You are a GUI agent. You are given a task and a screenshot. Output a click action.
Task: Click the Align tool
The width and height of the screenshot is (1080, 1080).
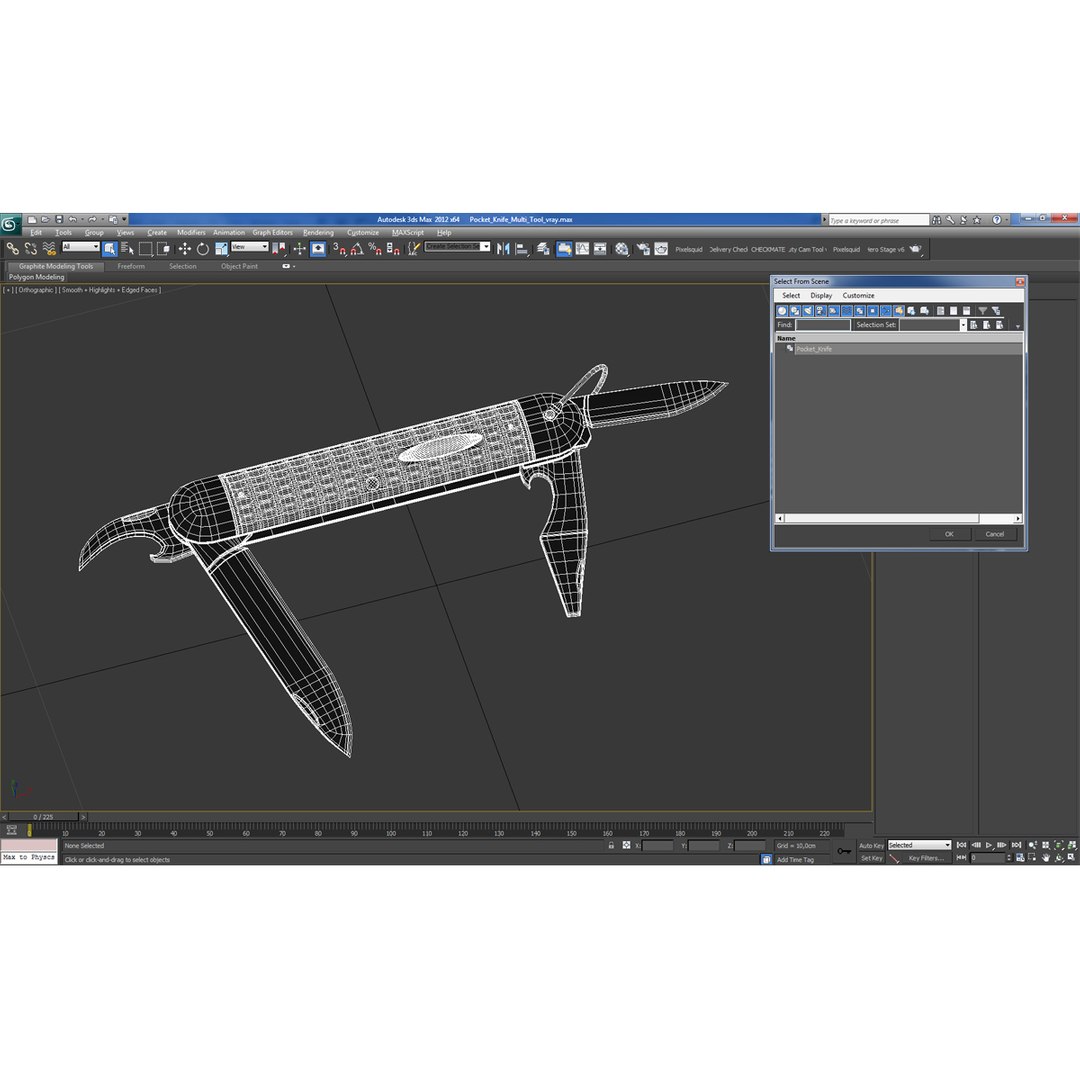[521, 249]
